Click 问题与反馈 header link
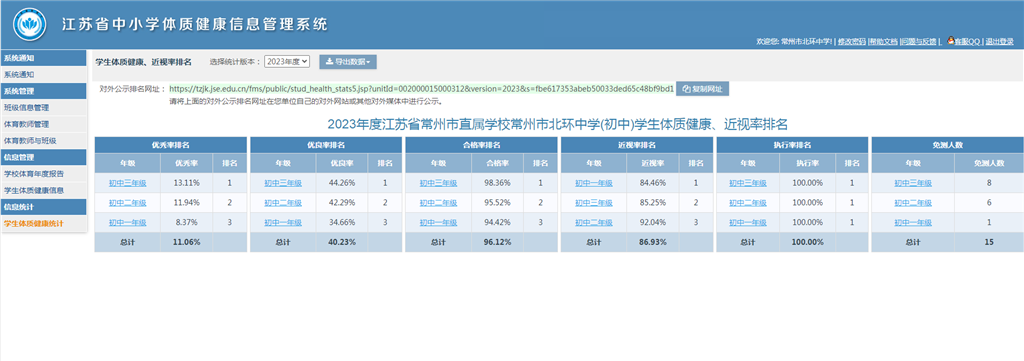 tap(919, 41)
